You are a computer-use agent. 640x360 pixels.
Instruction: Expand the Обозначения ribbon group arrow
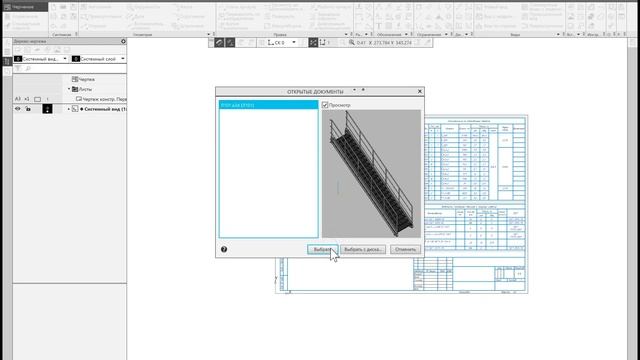click(406, 35)
